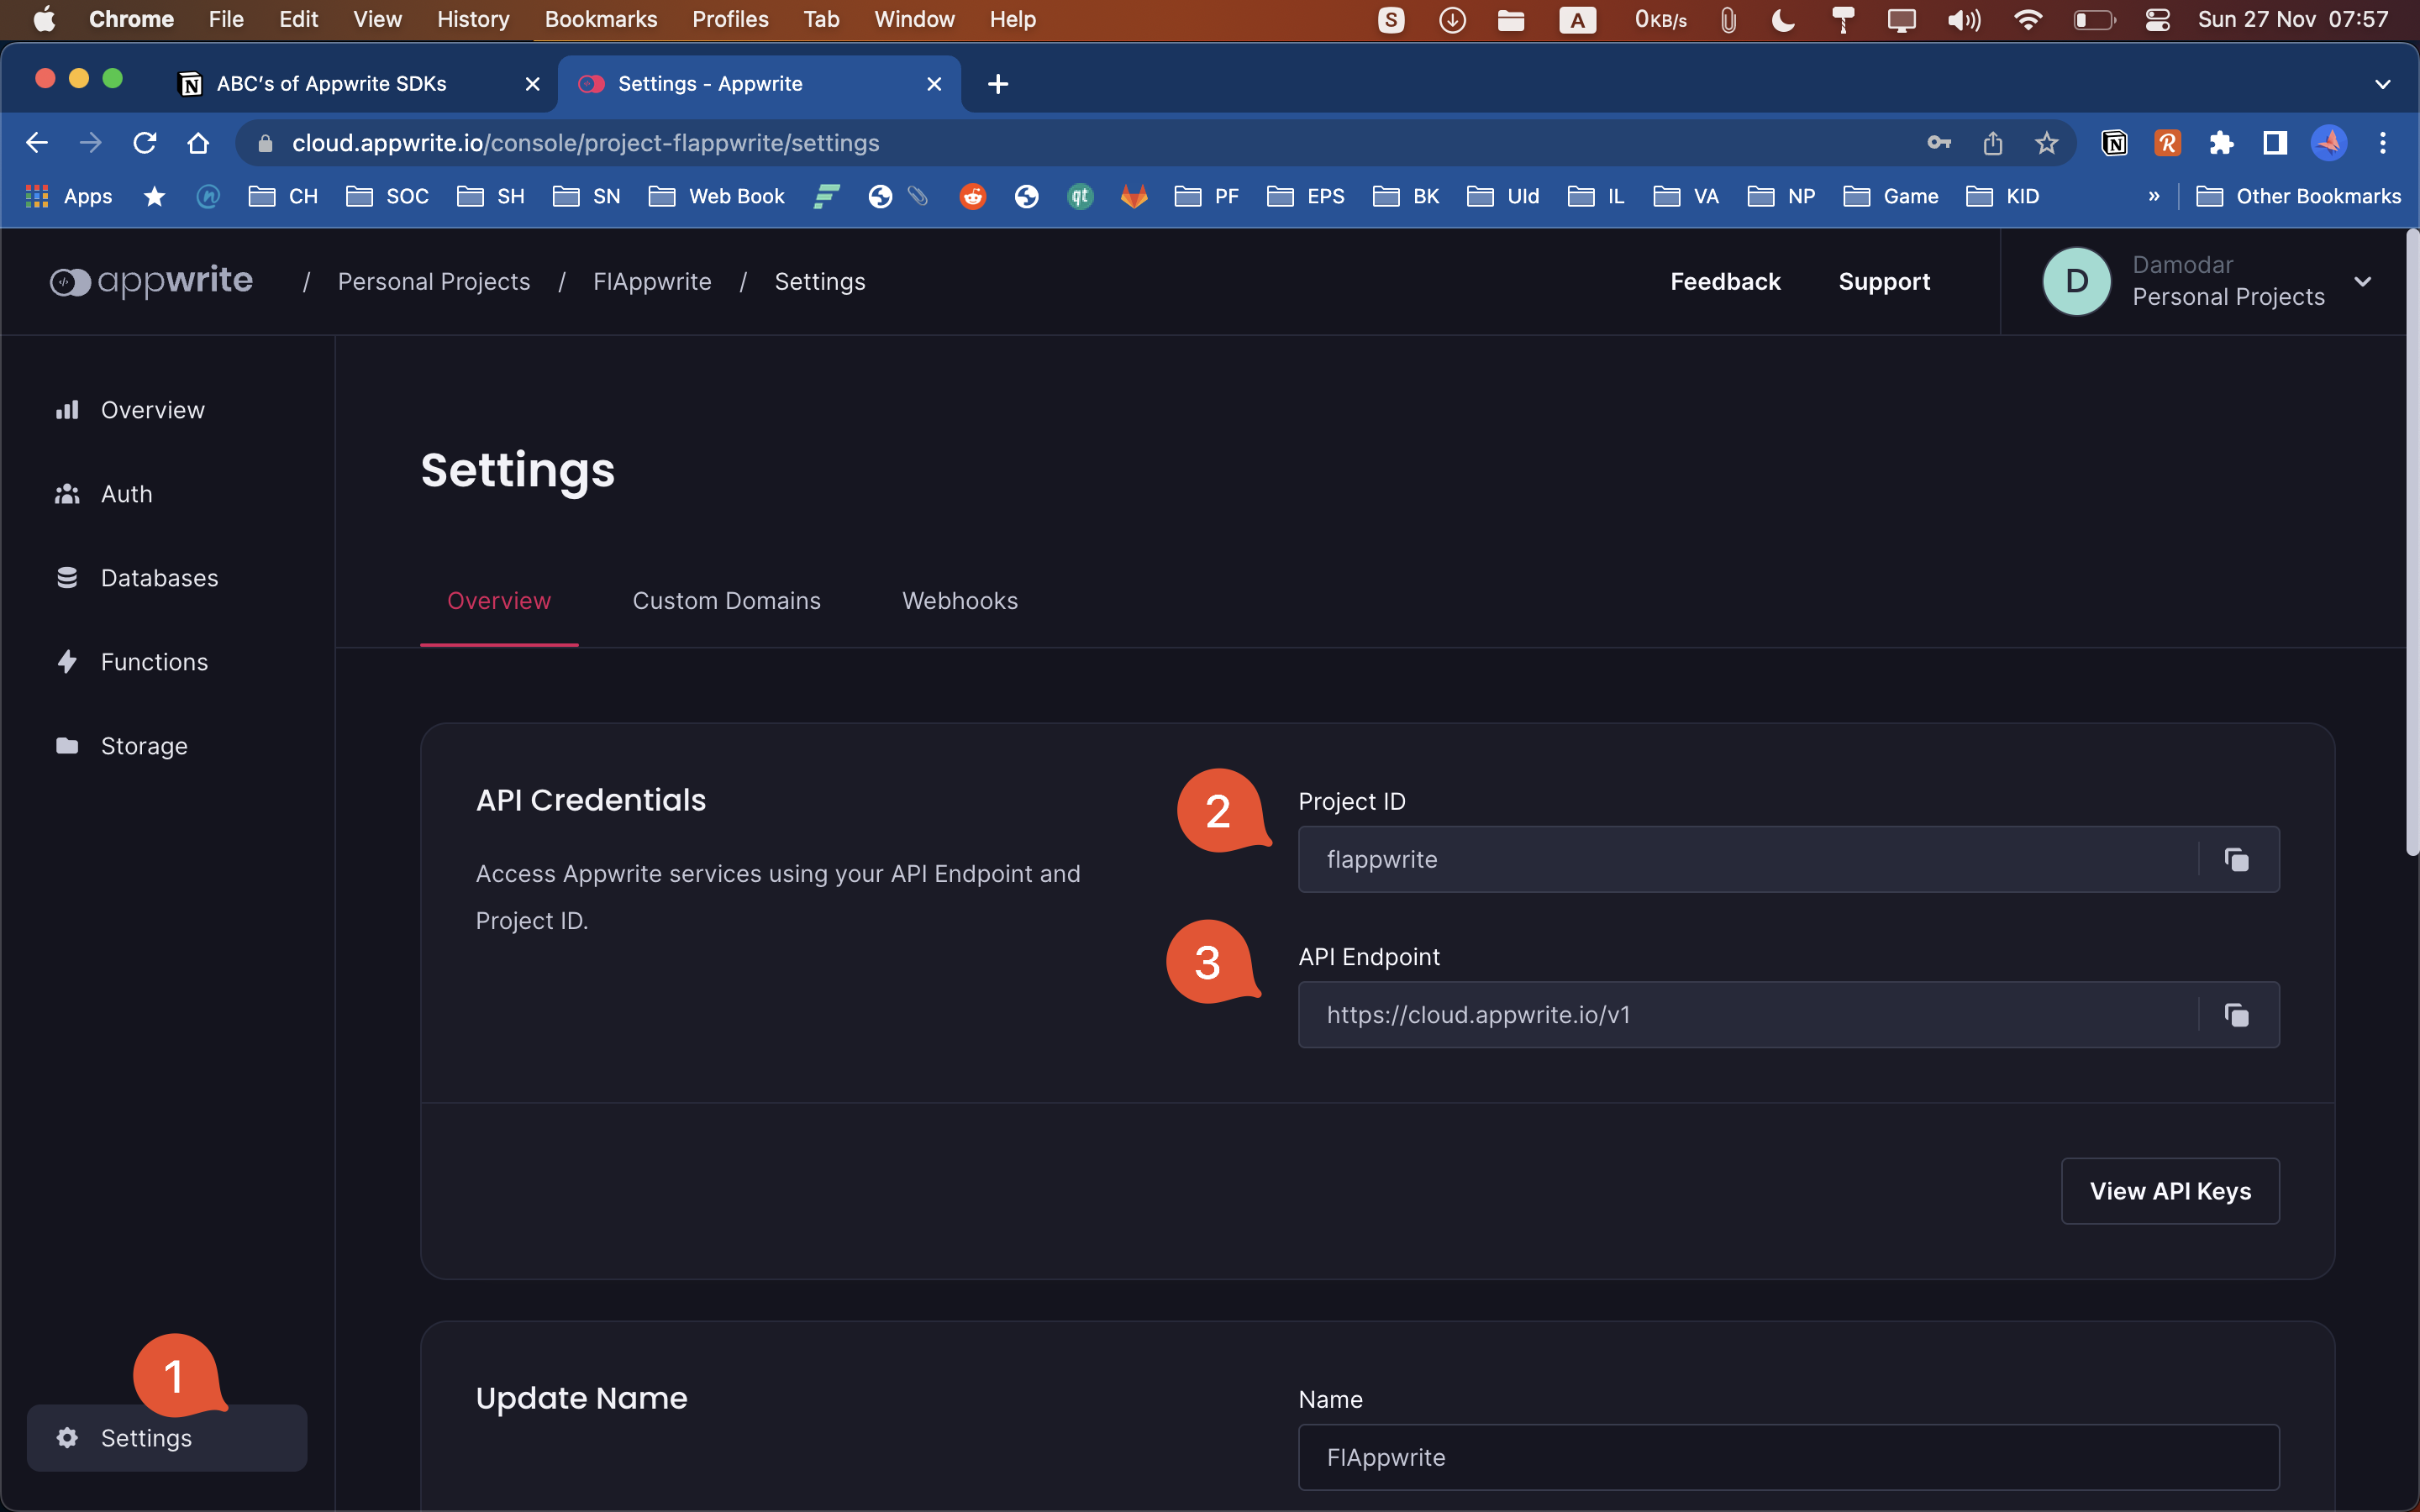
Task: Open the Chrome extensions puzzle menu
Action: tap(2221, 143)
